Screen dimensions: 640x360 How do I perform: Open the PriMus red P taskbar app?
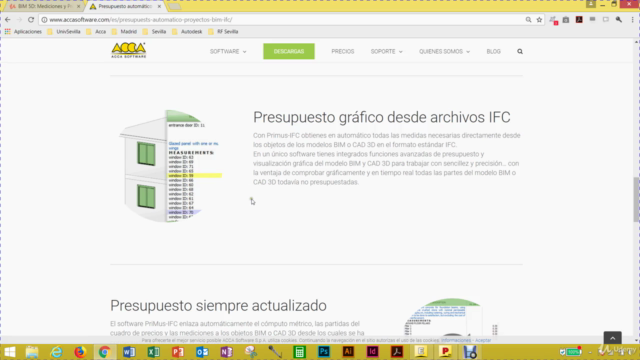coord(445,352)
